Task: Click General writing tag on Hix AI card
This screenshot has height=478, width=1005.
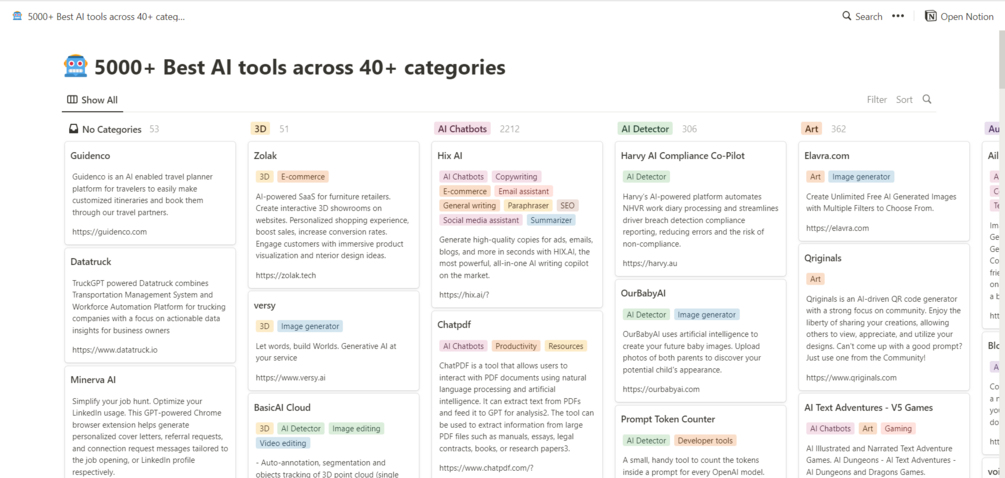Action: pos(470,206)
